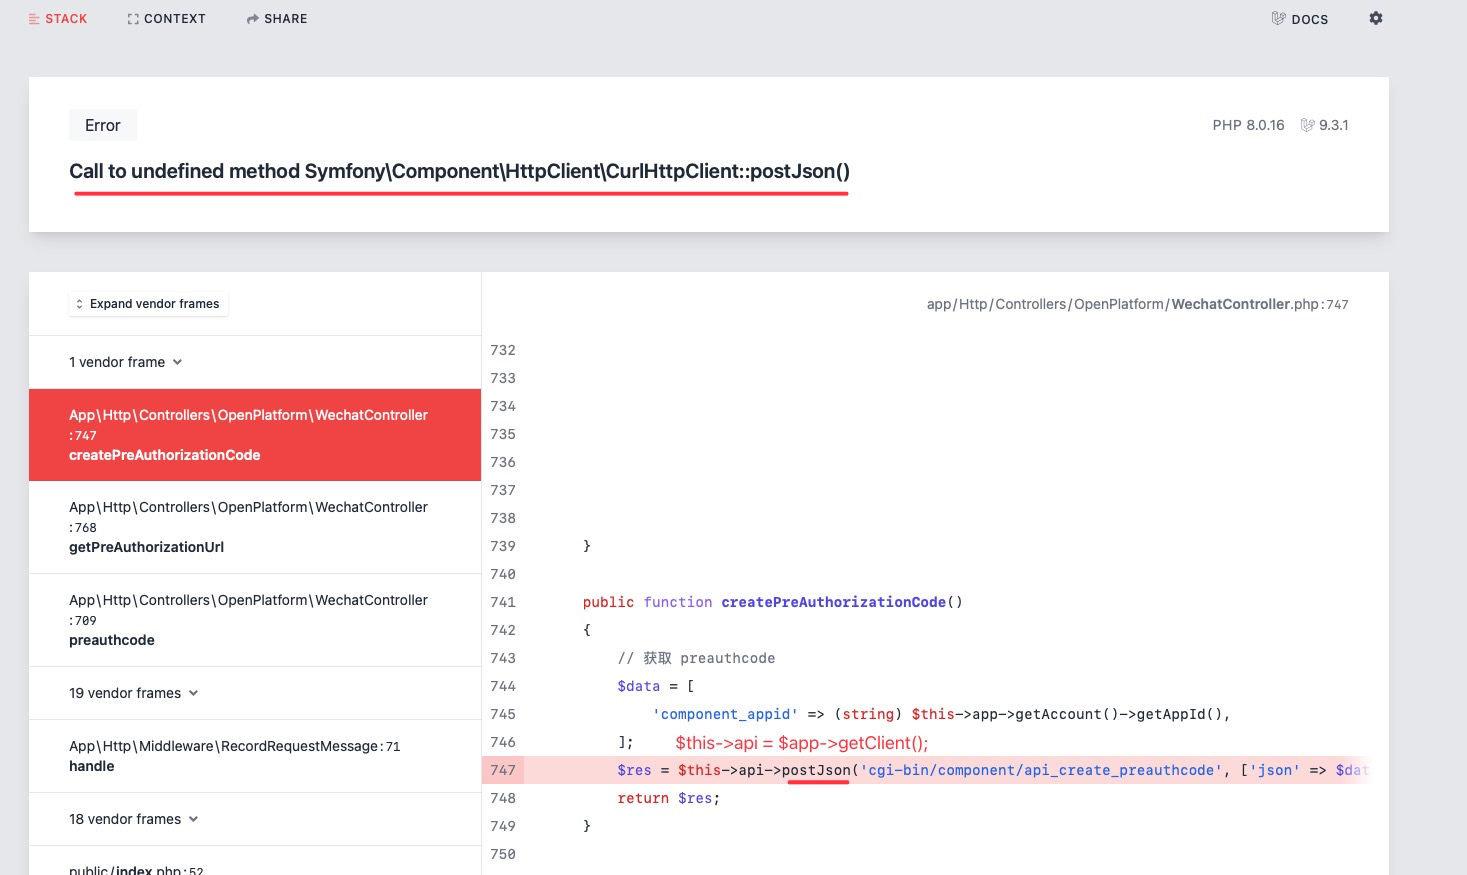1467x875 pixels.
Task: Click the undefined method error message
Action: [x=459, y=171]
